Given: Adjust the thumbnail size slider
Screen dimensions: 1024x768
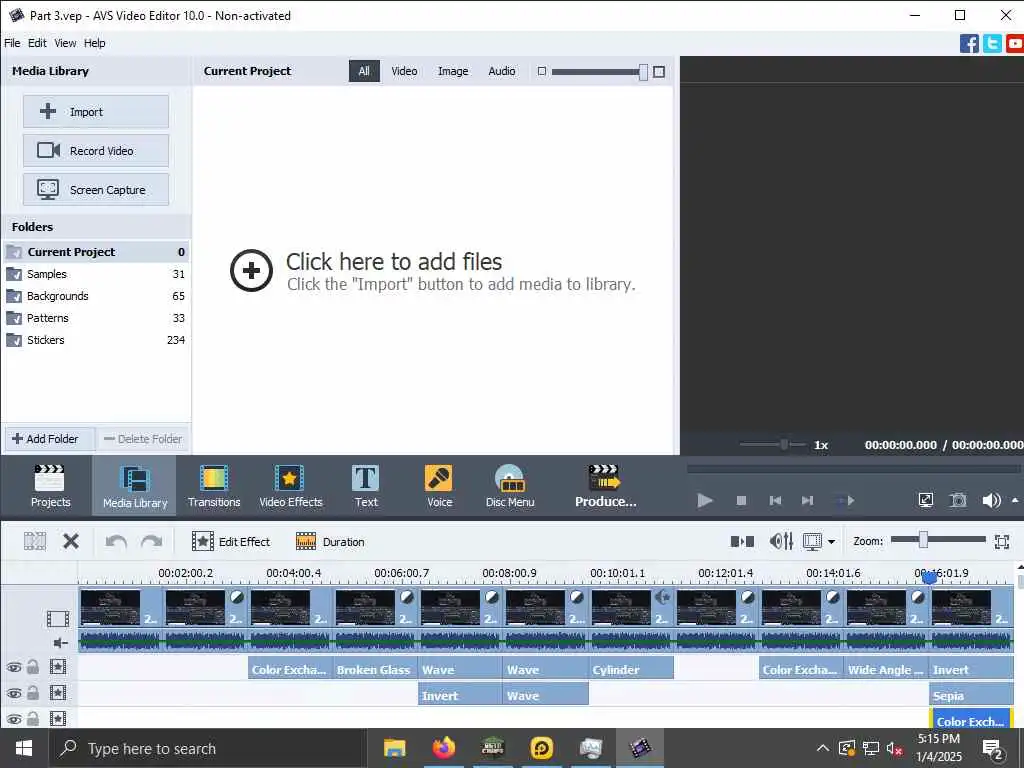Looking at the screenshot, I should click(643, 72).
